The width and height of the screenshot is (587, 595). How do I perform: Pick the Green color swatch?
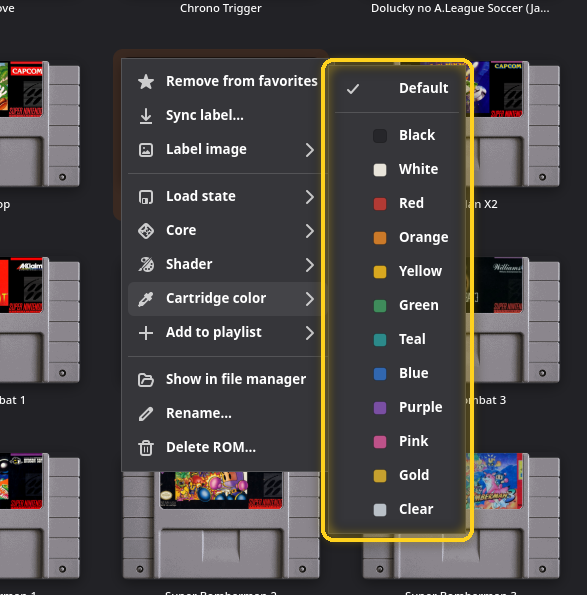(x=380, y=306)
